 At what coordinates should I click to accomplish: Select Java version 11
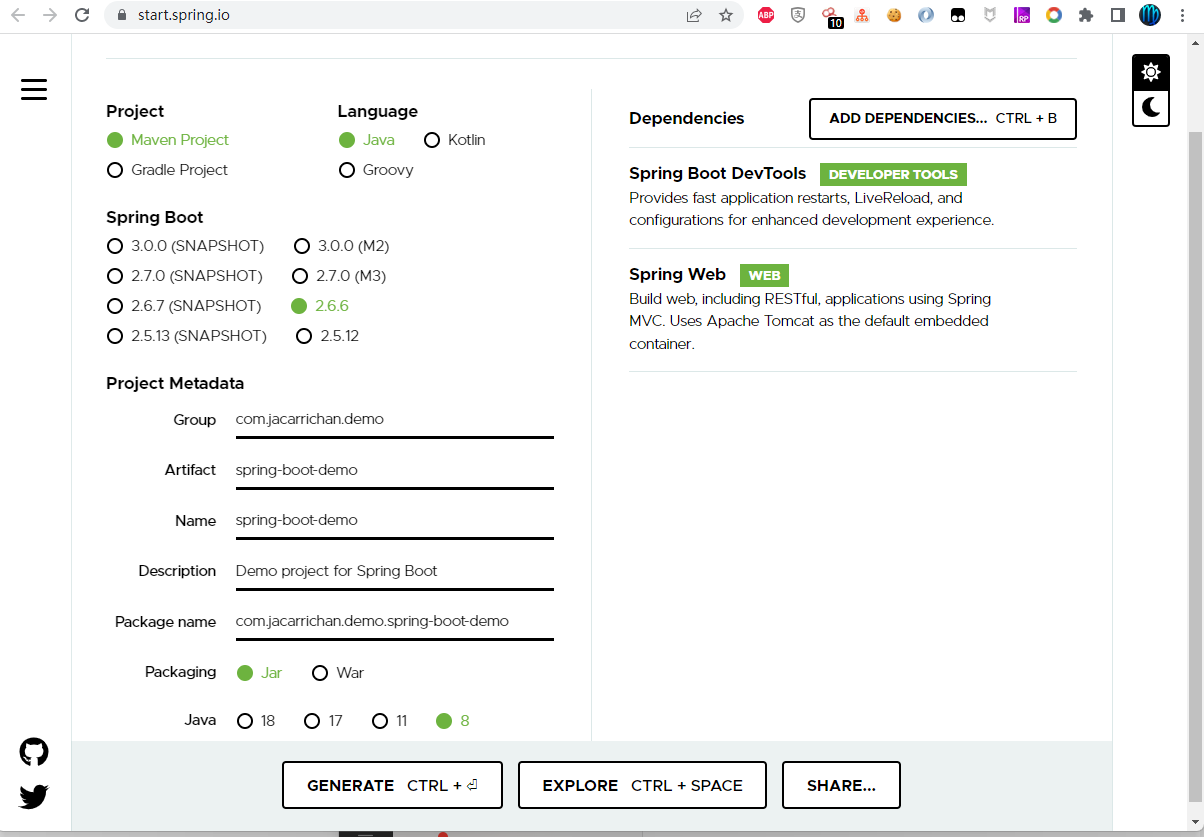pos(389,721)
